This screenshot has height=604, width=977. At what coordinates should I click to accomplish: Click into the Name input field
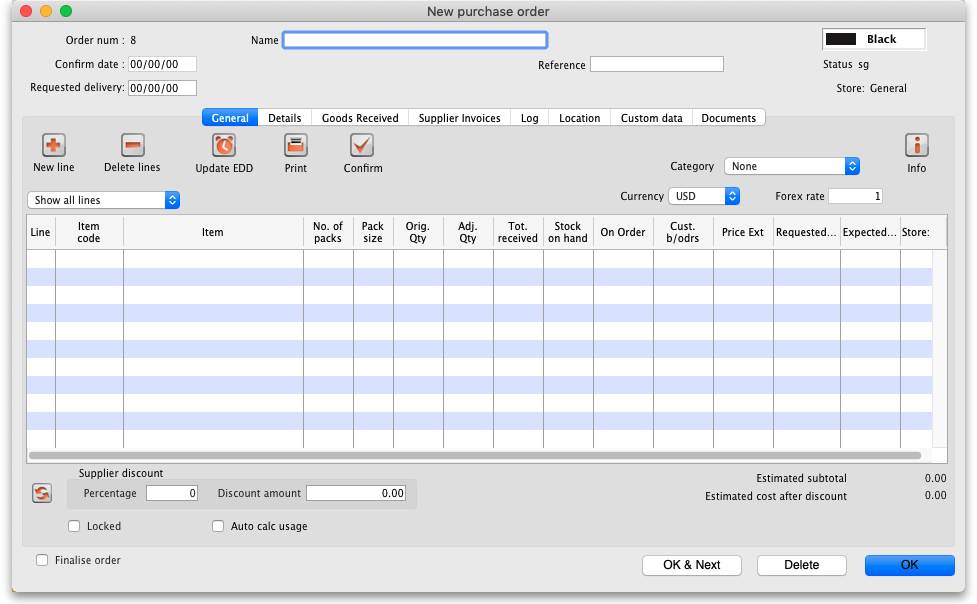(415, 40)
